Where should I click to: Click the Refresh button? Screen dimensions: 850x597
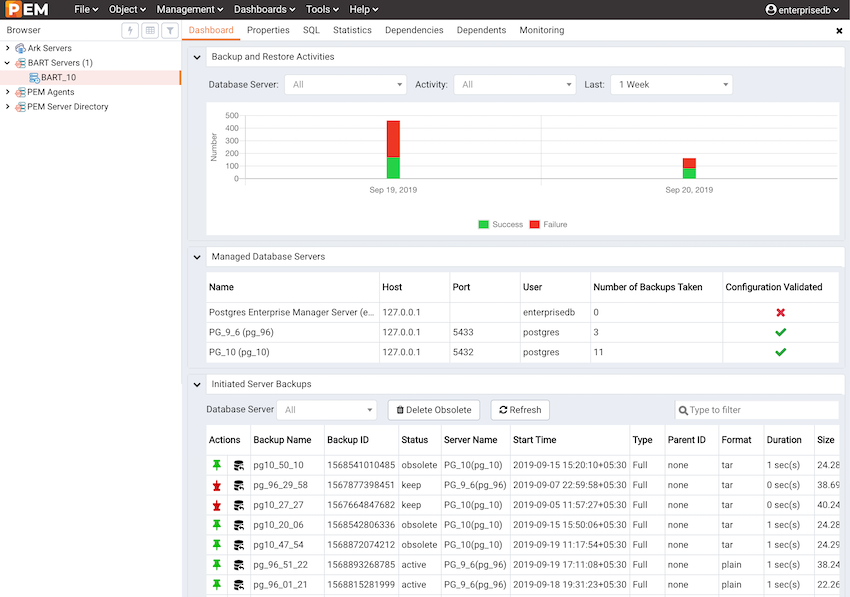pyautogui.click(x=520, y=410)
